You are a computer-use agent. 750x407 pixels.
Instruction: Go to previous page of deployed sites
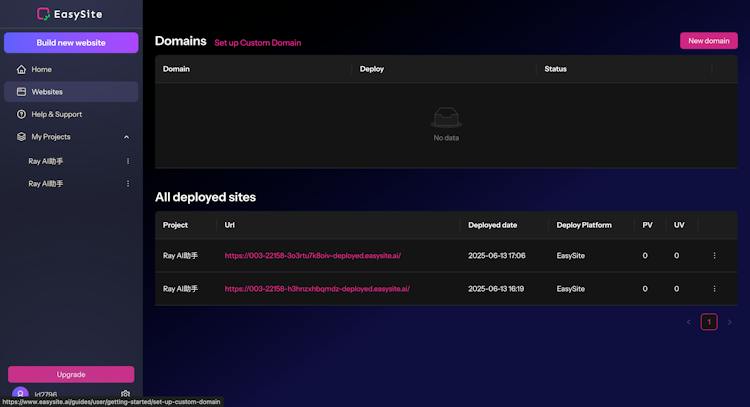688,322
